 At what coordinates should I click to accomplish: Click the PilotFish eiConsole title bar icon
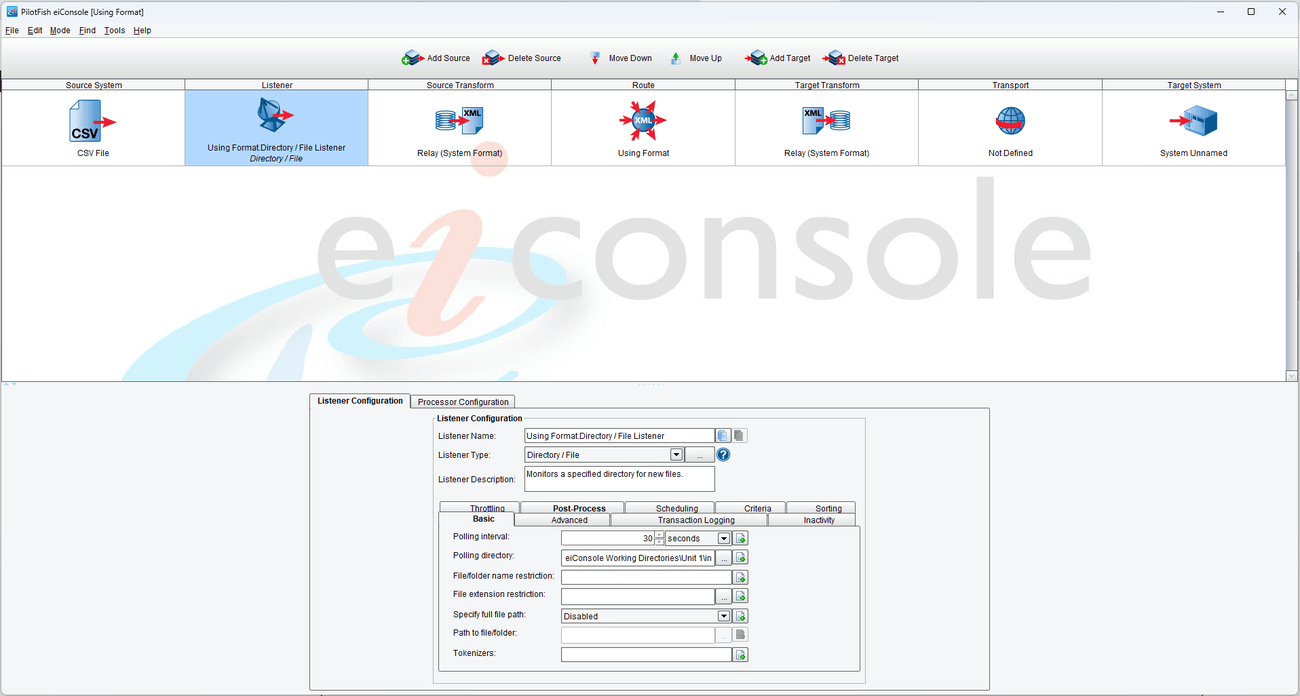pyautogui.click(x=11, y=11)
